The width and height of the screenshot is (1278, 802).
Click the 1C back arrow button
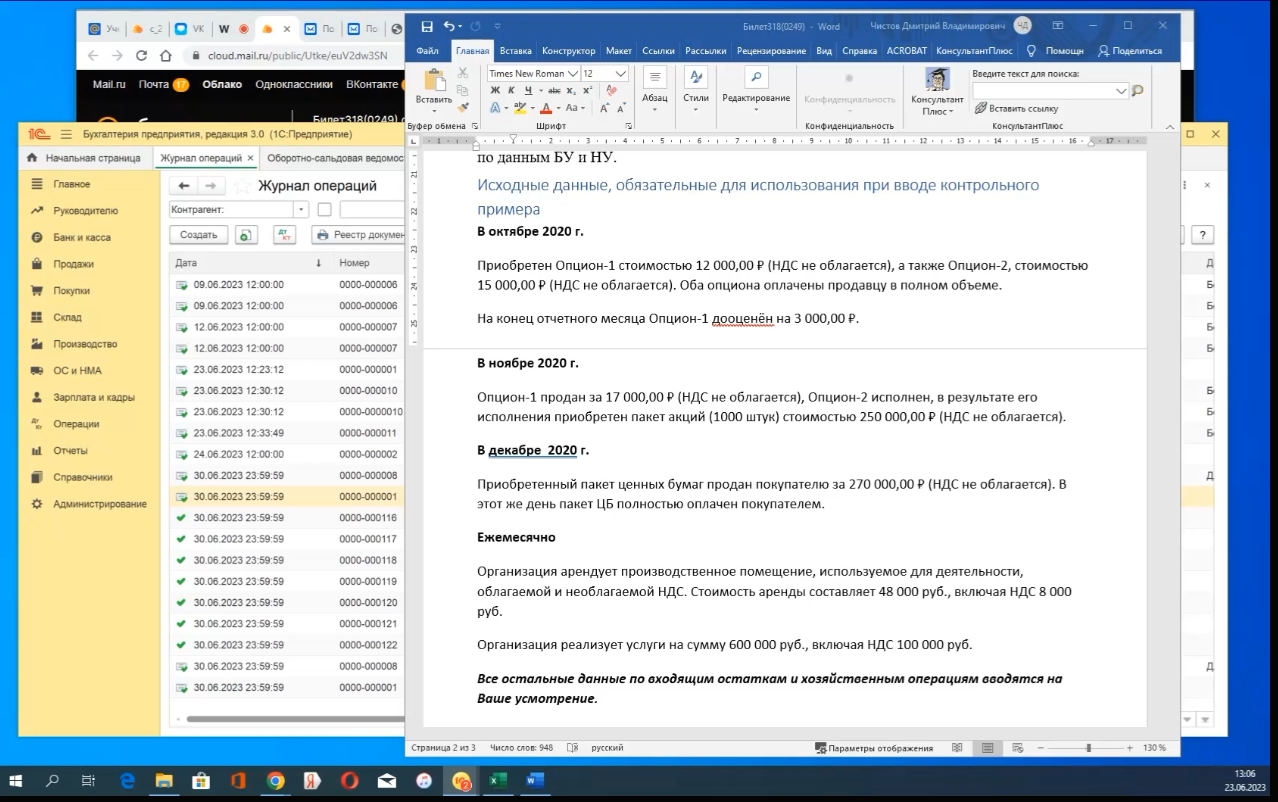[x=183, y=186]
